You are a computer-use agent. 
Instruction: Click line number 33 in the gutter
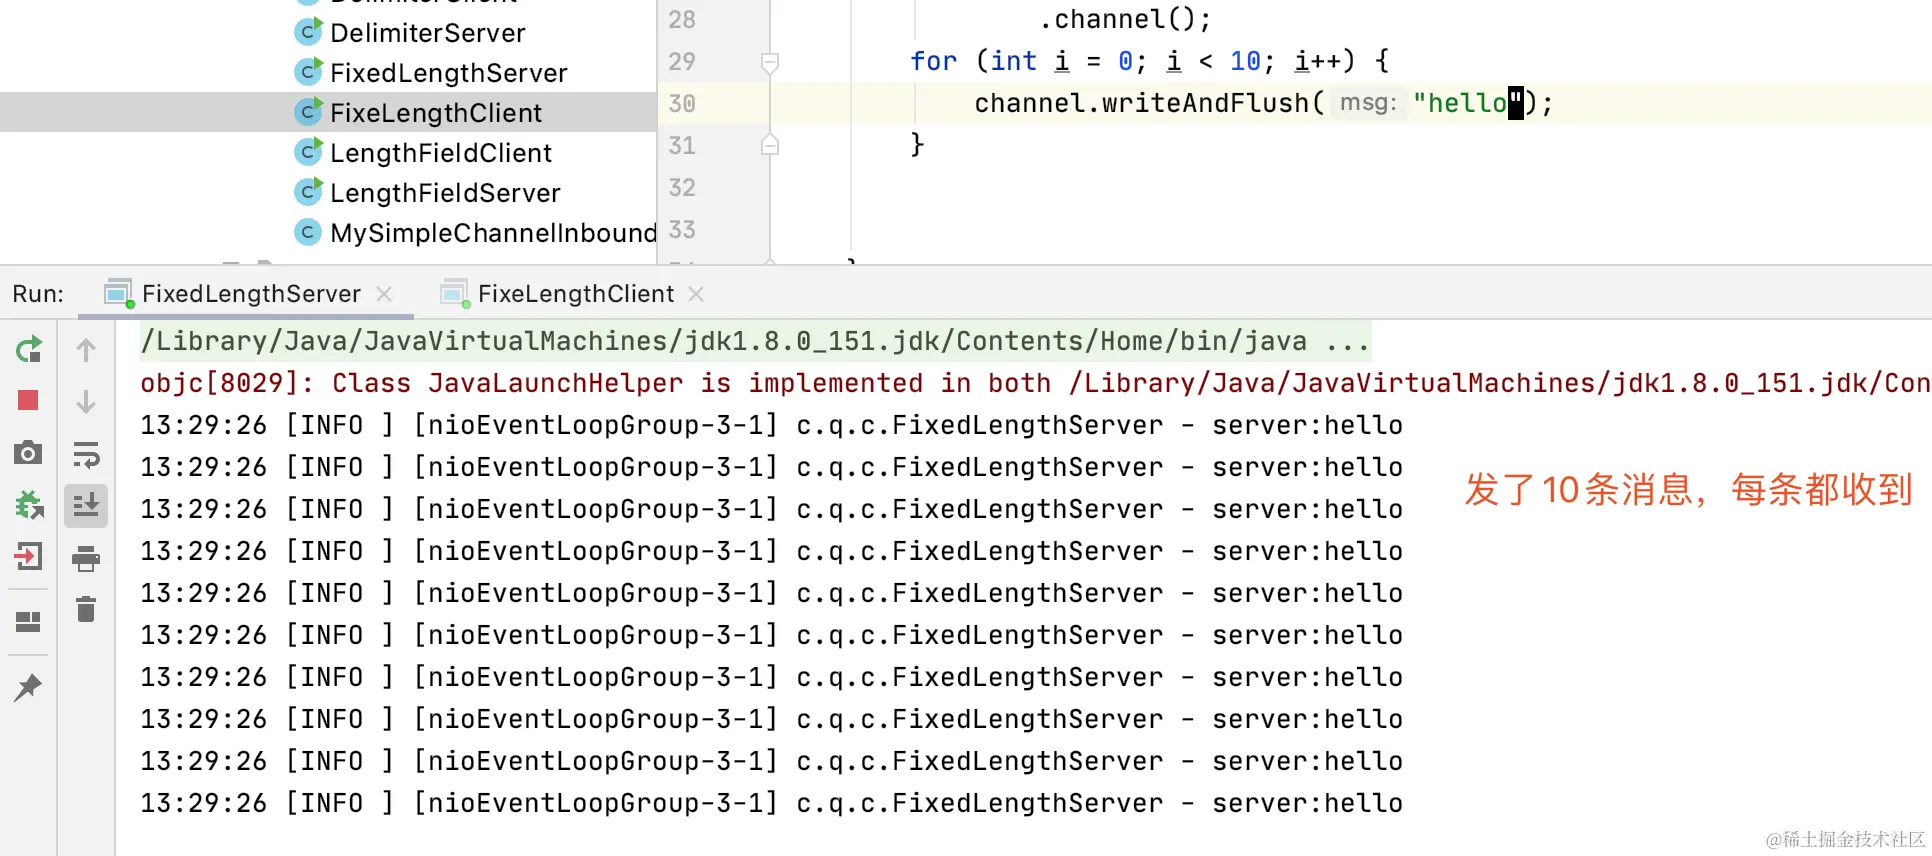[682, 229]
